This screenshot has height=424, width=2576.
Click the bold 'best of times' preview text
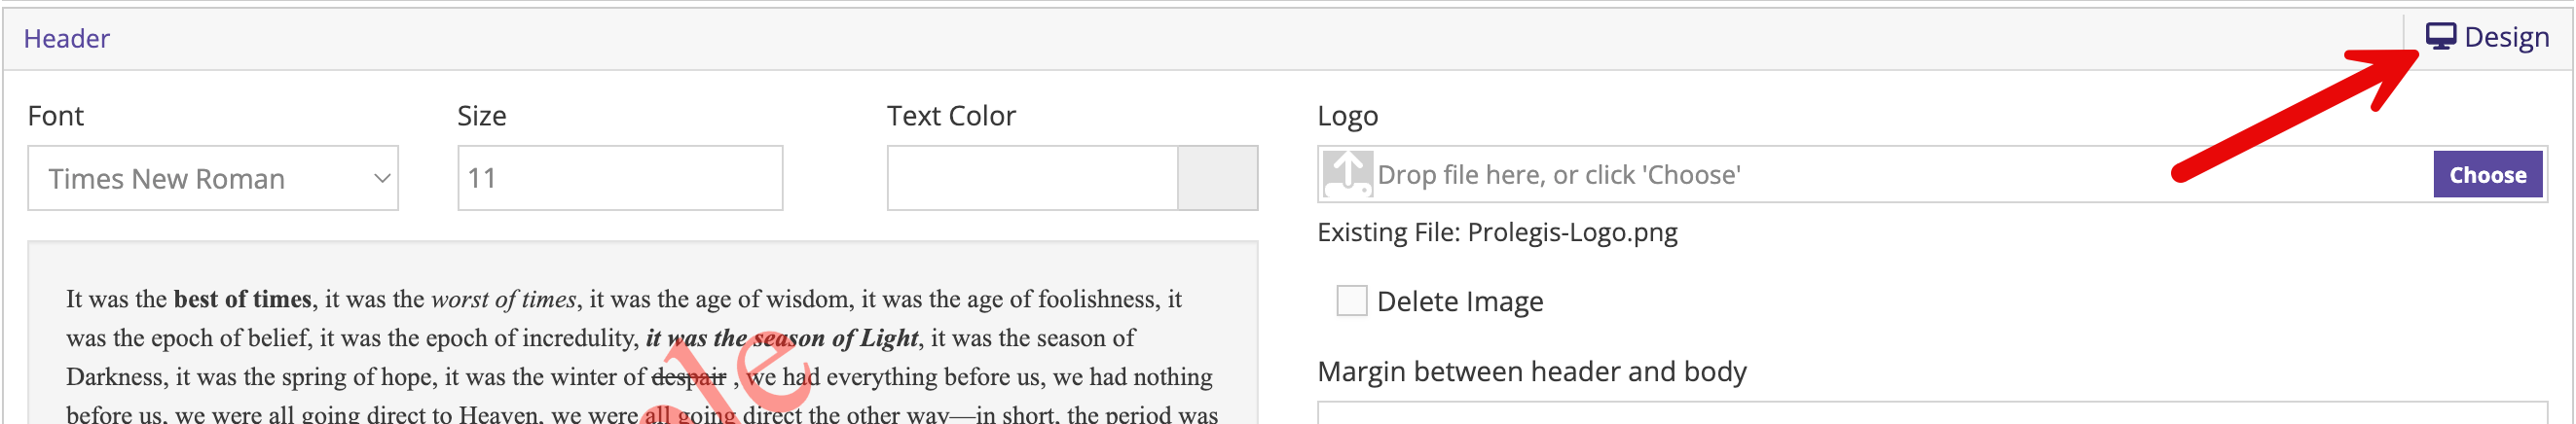242,299
